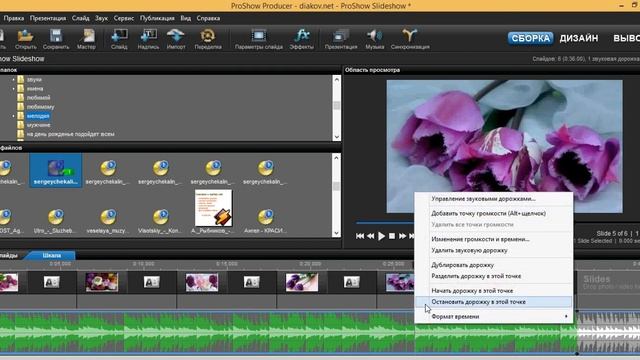Open the любимой folder
The height and width of the screenshot is (360, 640).
click(38, 98)
